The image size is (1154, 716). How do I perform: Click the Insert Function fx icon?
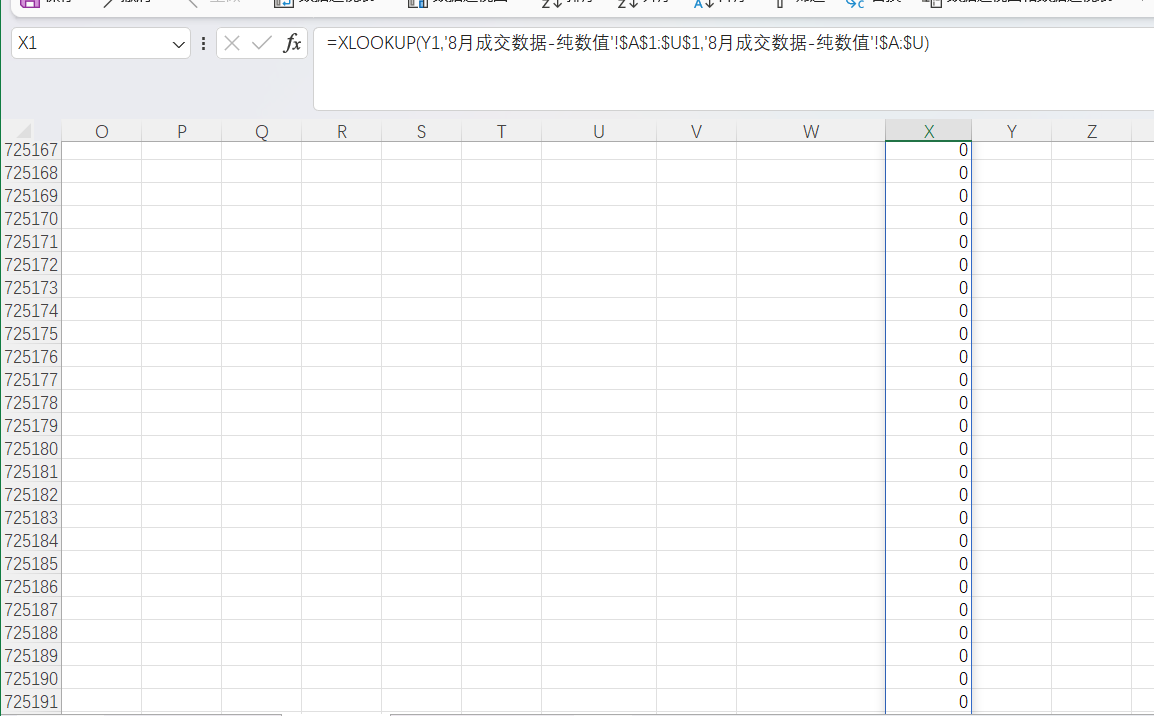point(292,43)
